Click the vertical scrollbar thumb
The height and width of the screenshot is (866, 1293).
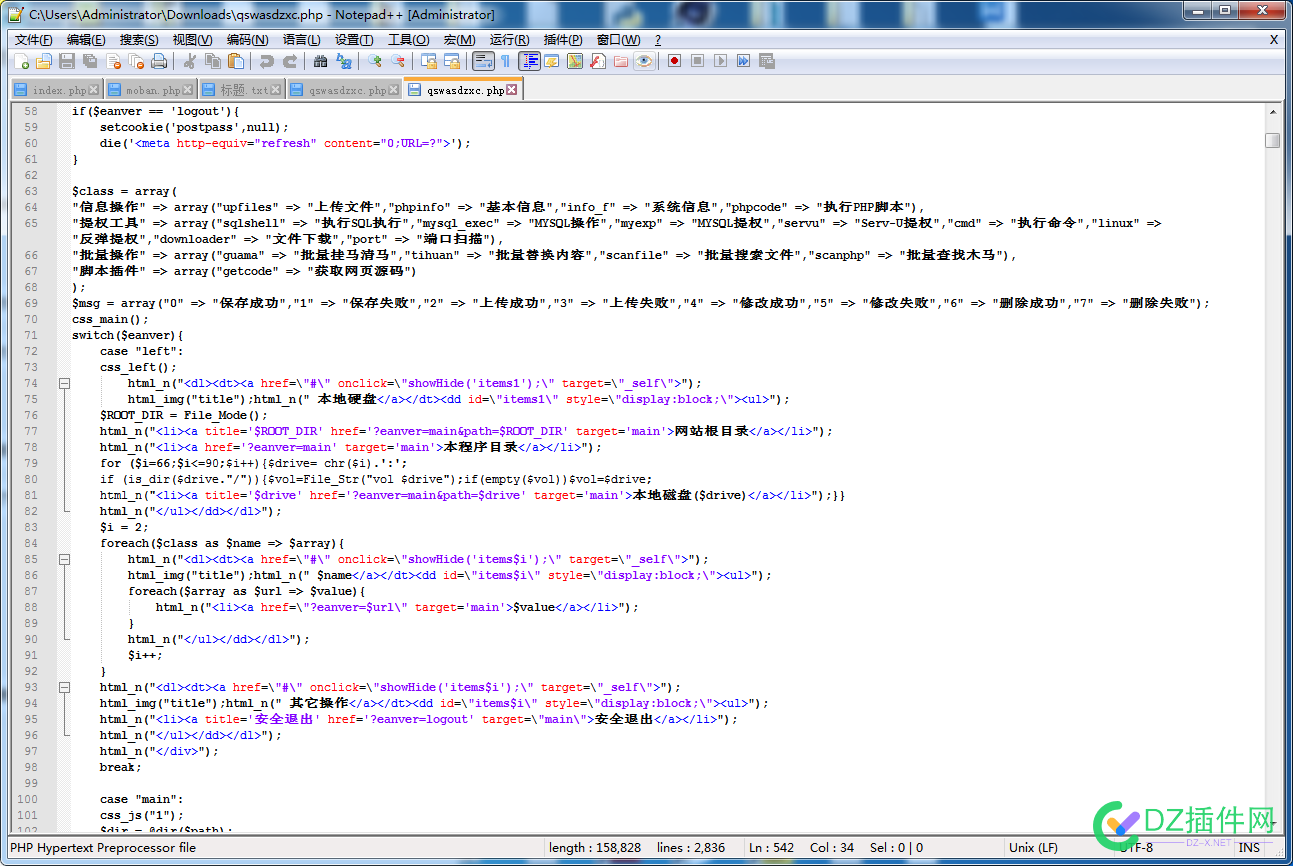click(1272, 140)
